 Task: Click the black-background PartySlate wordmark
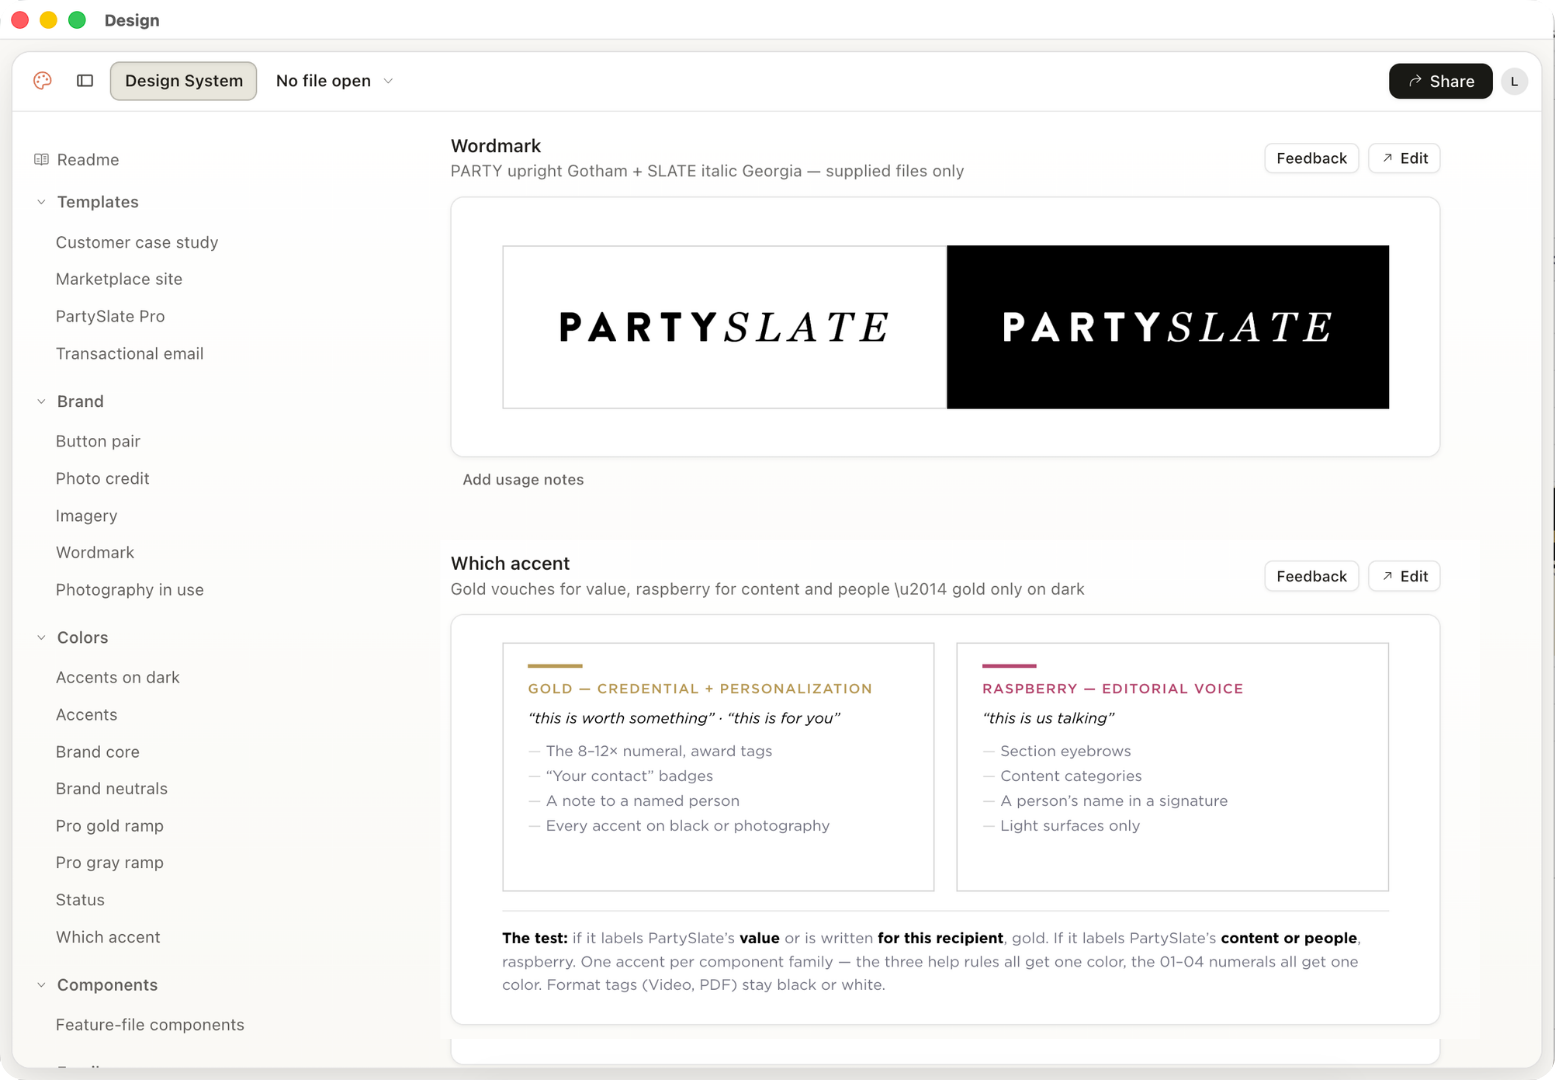click(x=1168, y=327)
